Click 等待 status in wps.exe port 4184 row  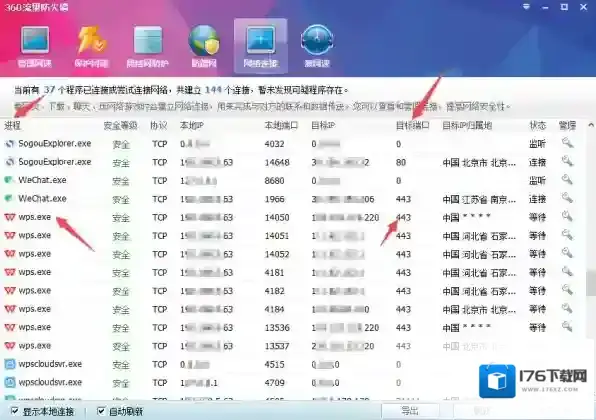coord(537,309)
